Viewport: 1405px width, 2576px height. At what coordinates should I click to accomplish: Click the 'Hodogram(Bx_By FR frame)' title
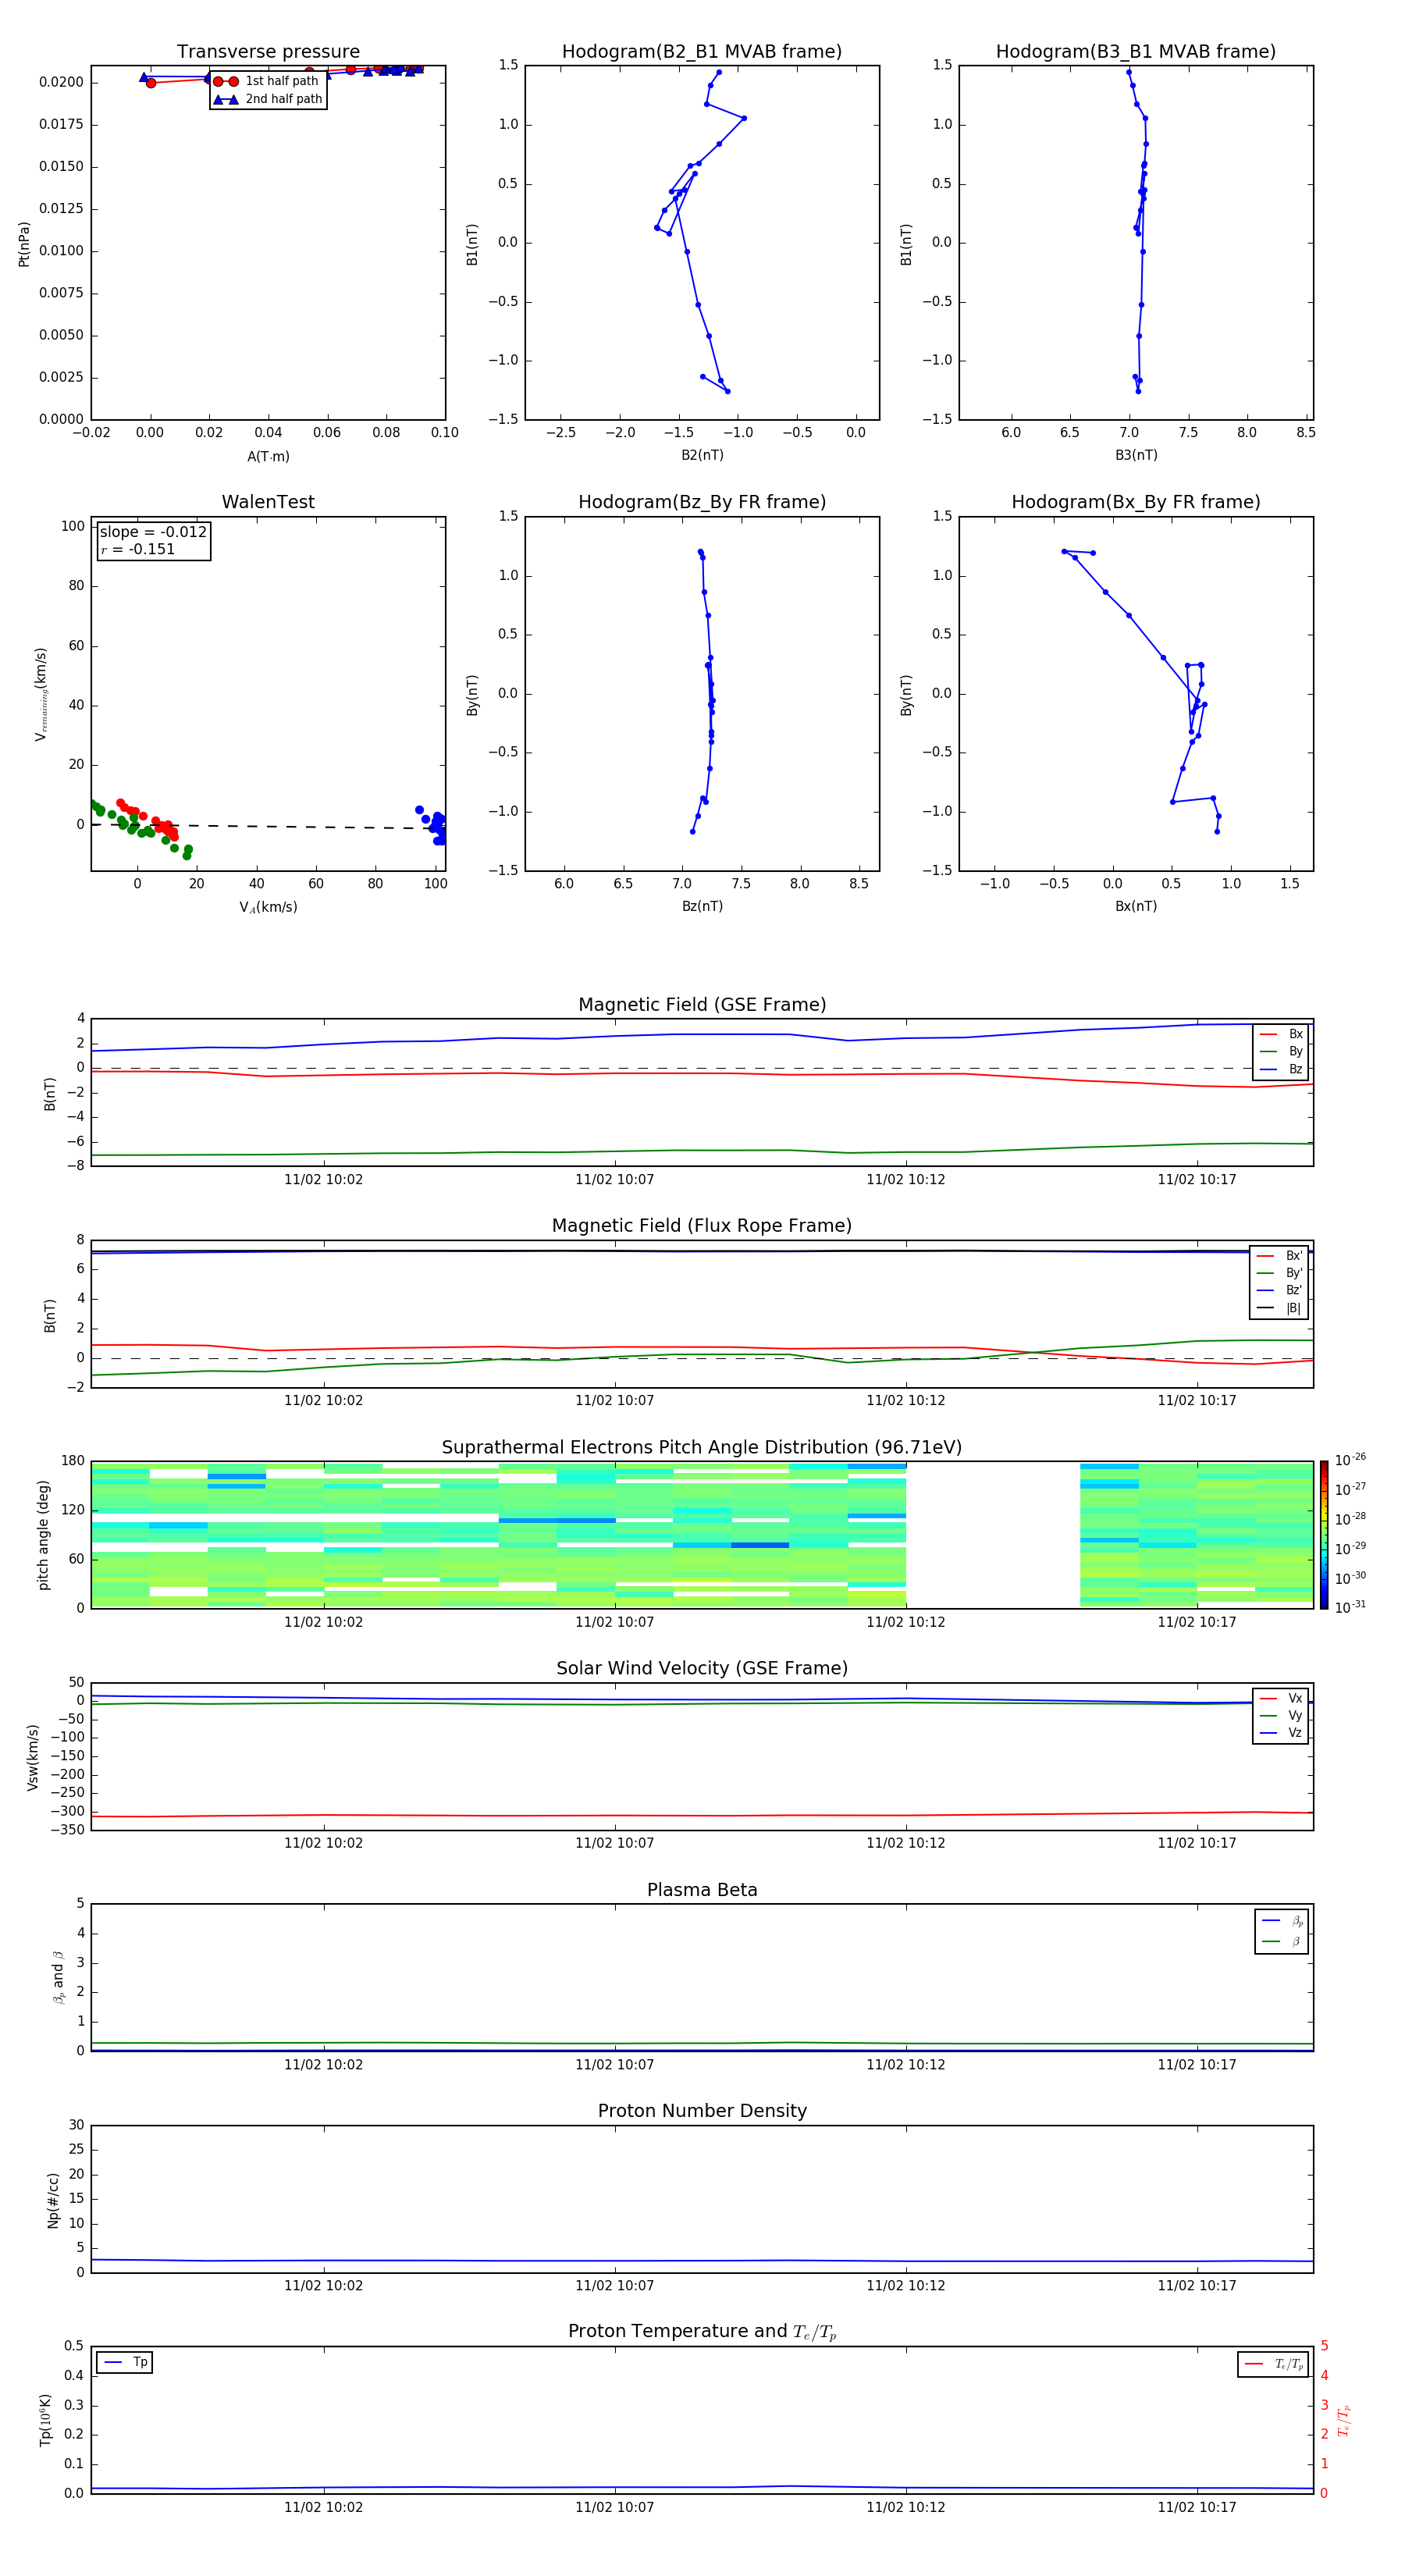point(1136,502)
